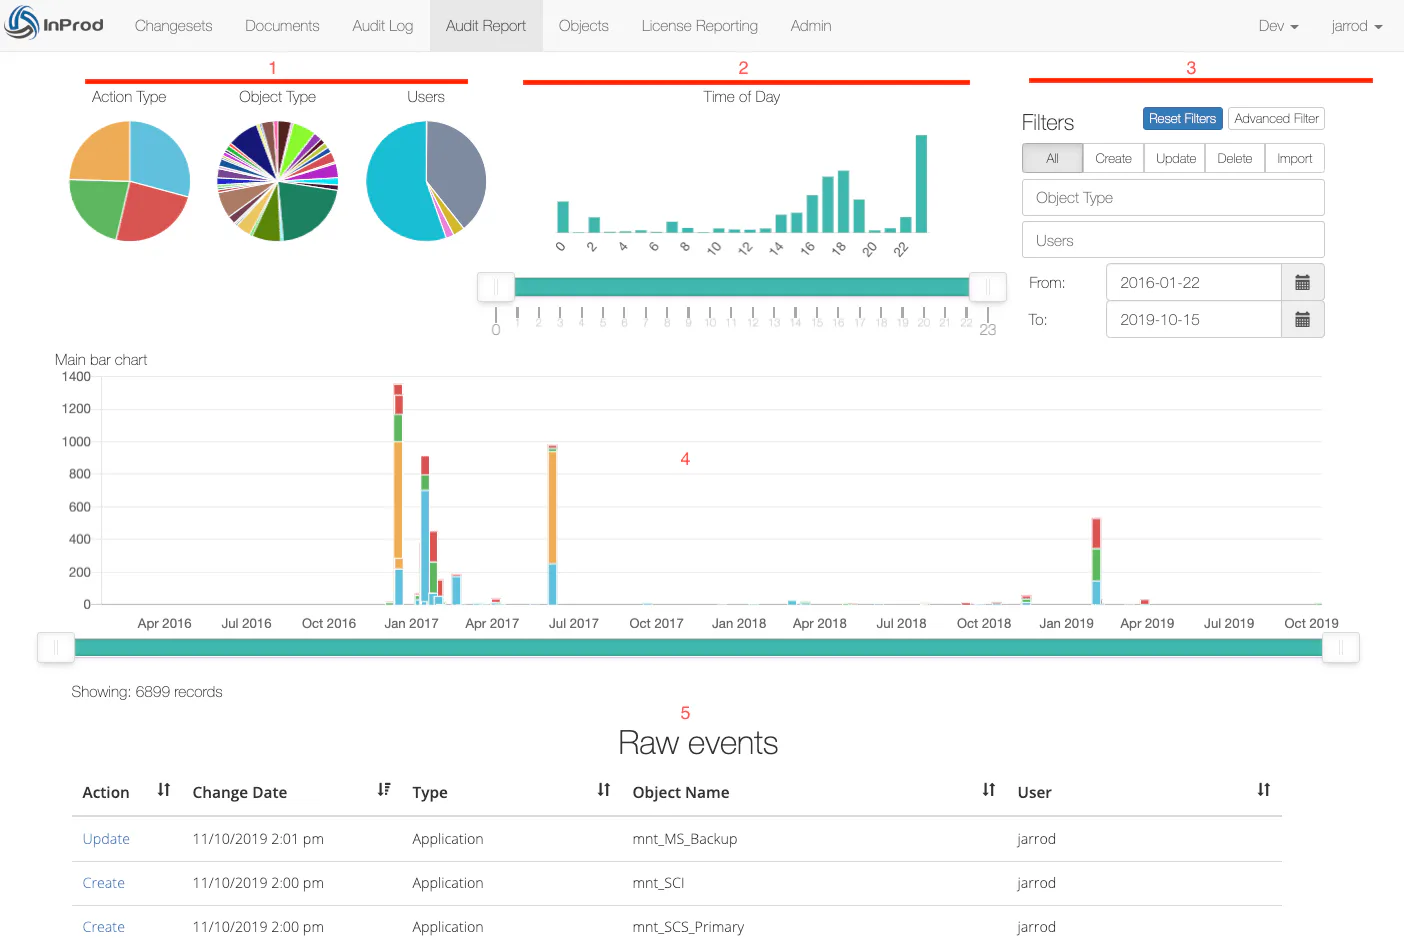Open the Audit Log page

(x=383, y=26)
